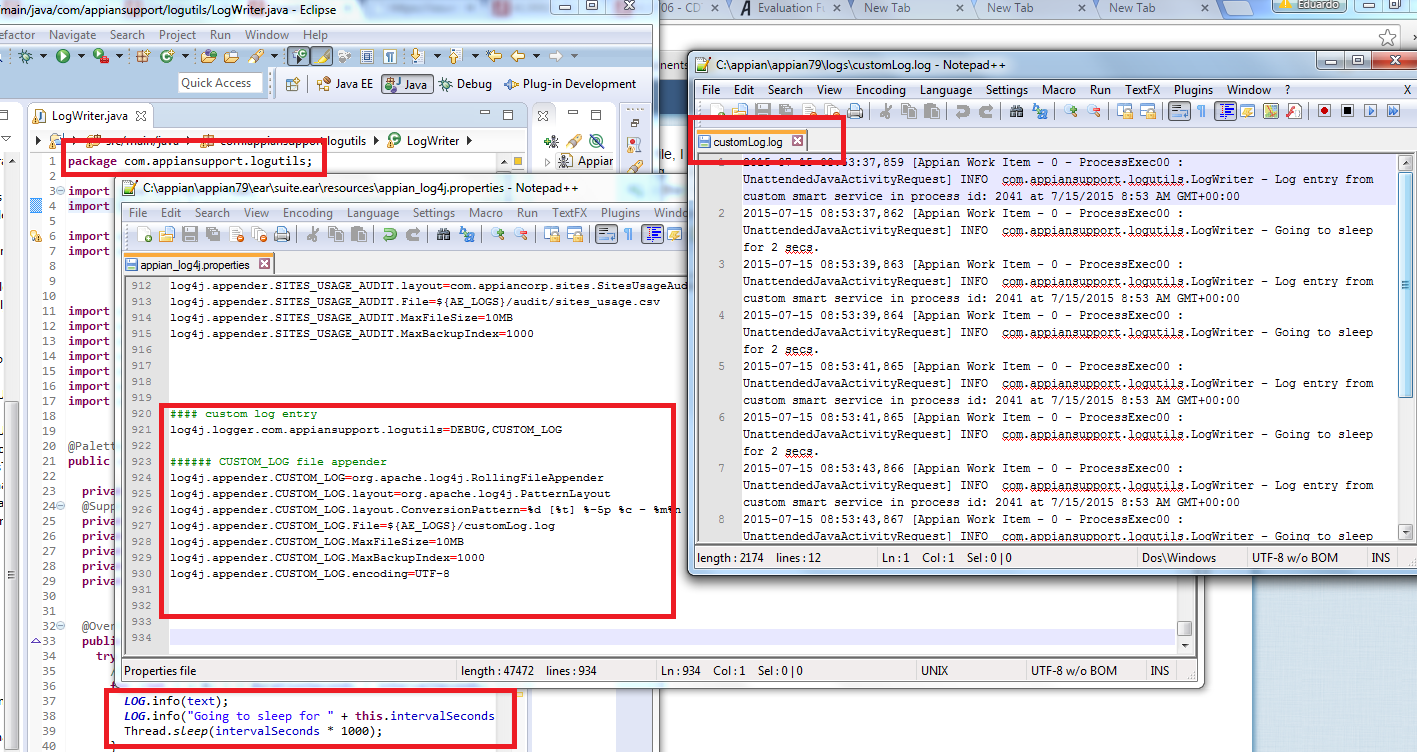The width and height of the screenshot is (1417, 752).
Task: Switch to Debug perspective in Eclipse
Action: tap(466, 84)
